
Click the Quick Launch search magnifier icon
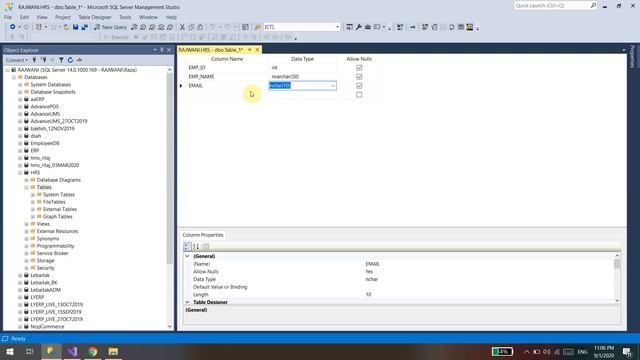[593, 5]
